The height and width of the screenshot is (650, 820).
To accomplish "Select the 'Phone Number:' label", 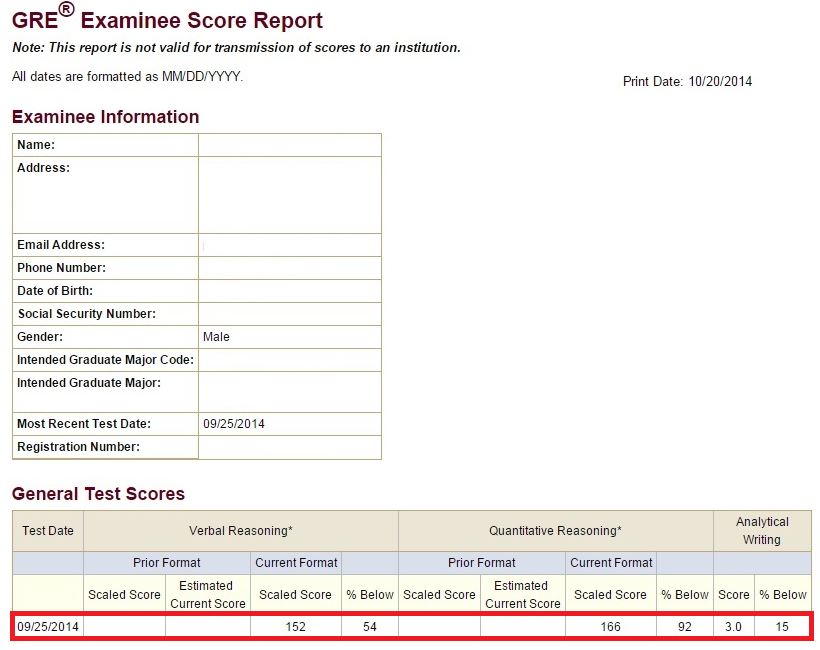I will [x=62, y=268].
